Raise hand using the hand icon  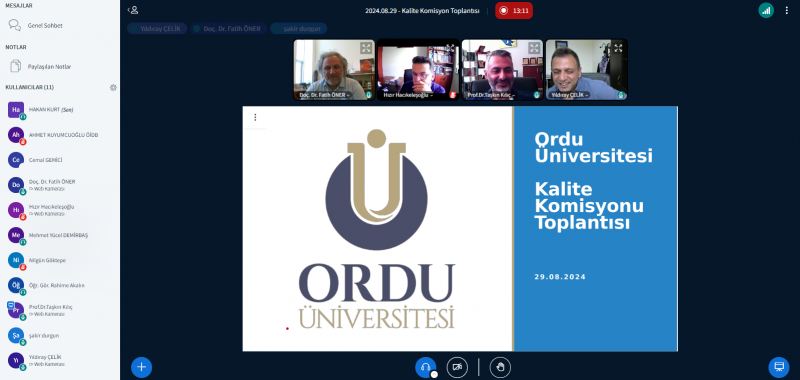click(x=500, y=367)
